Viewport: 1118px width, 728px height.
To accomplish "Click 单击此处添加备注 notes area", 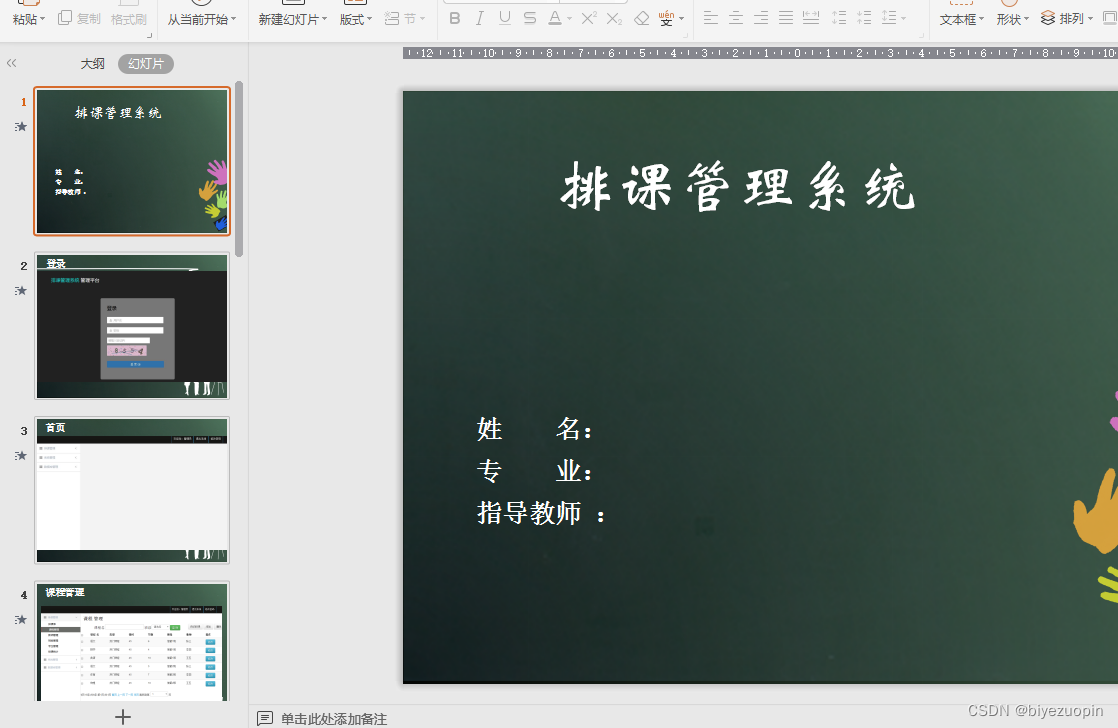I will [x=334, y=719].
